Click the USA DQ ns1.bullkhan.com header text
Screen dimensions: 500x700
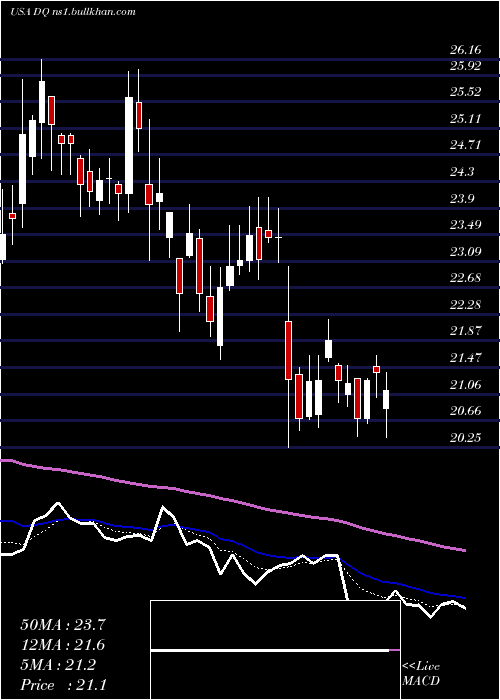click(72, 12)
